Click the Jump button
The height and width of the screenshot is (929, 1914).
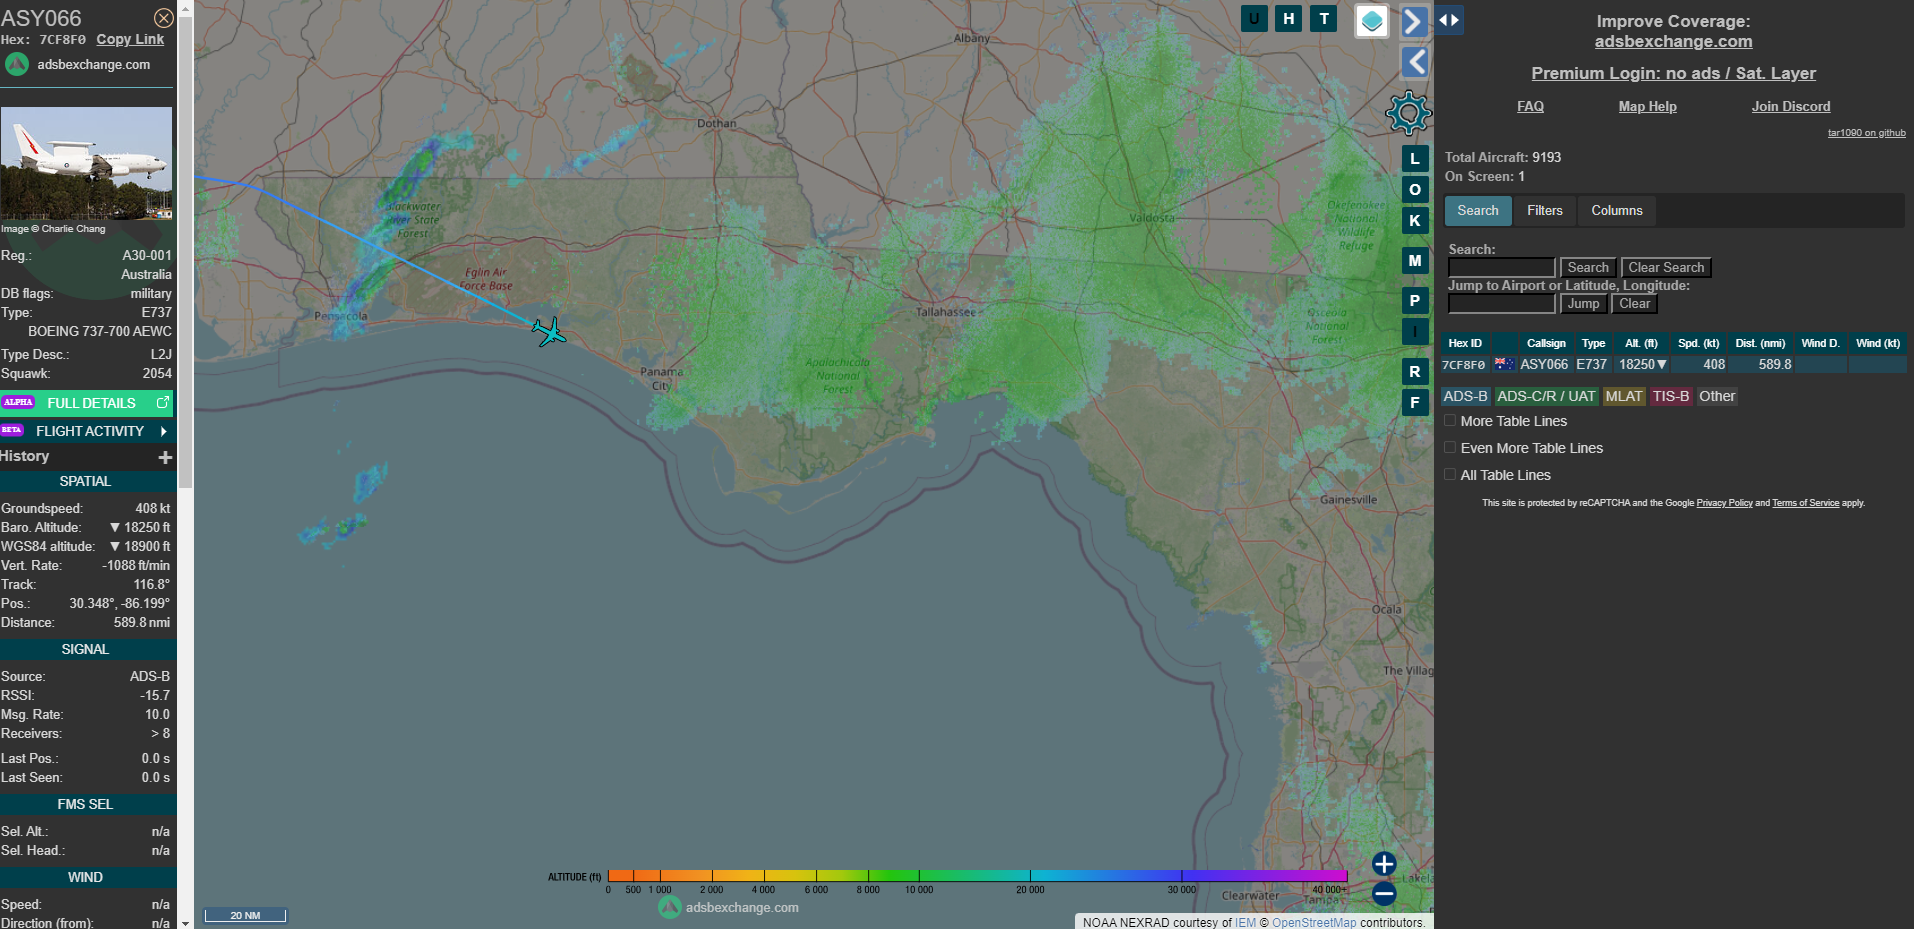pos(1583,304)
